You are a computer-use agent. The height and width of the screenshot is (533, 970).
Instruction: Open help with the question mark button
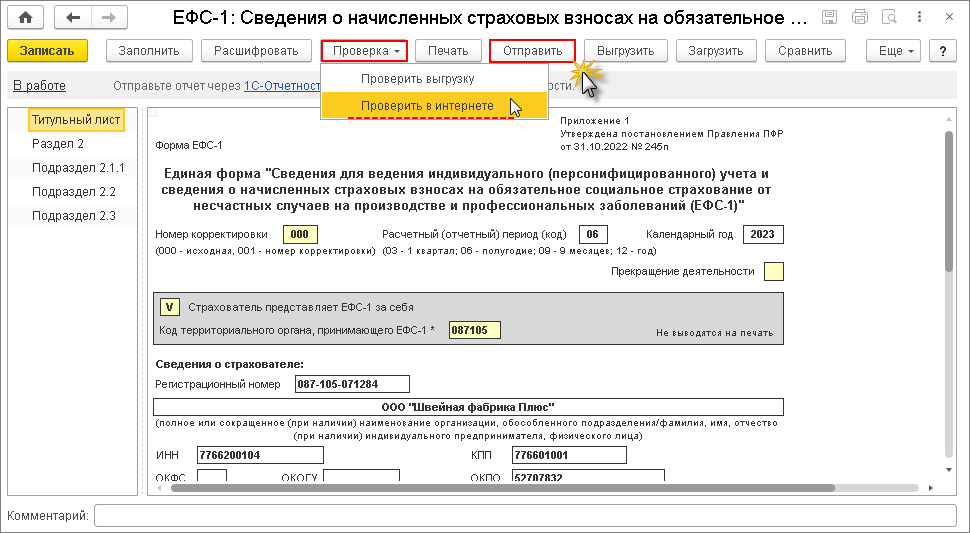(940, 51)
